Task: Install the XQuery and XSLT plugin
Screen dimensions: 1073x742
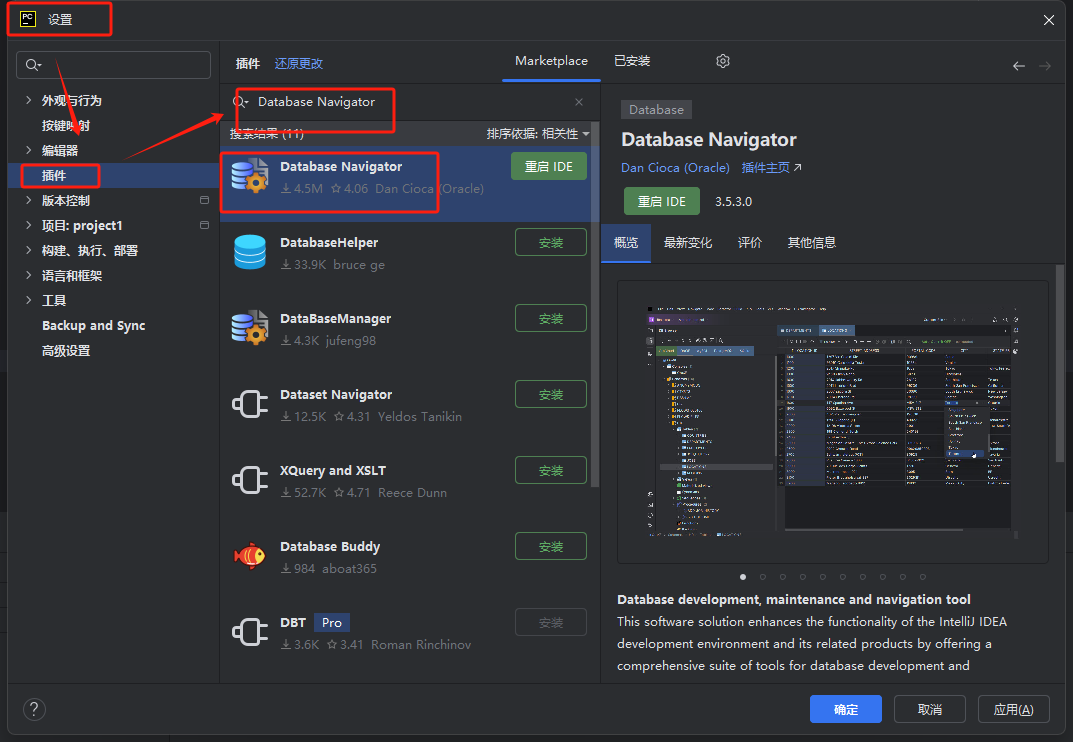Action: 551,470
